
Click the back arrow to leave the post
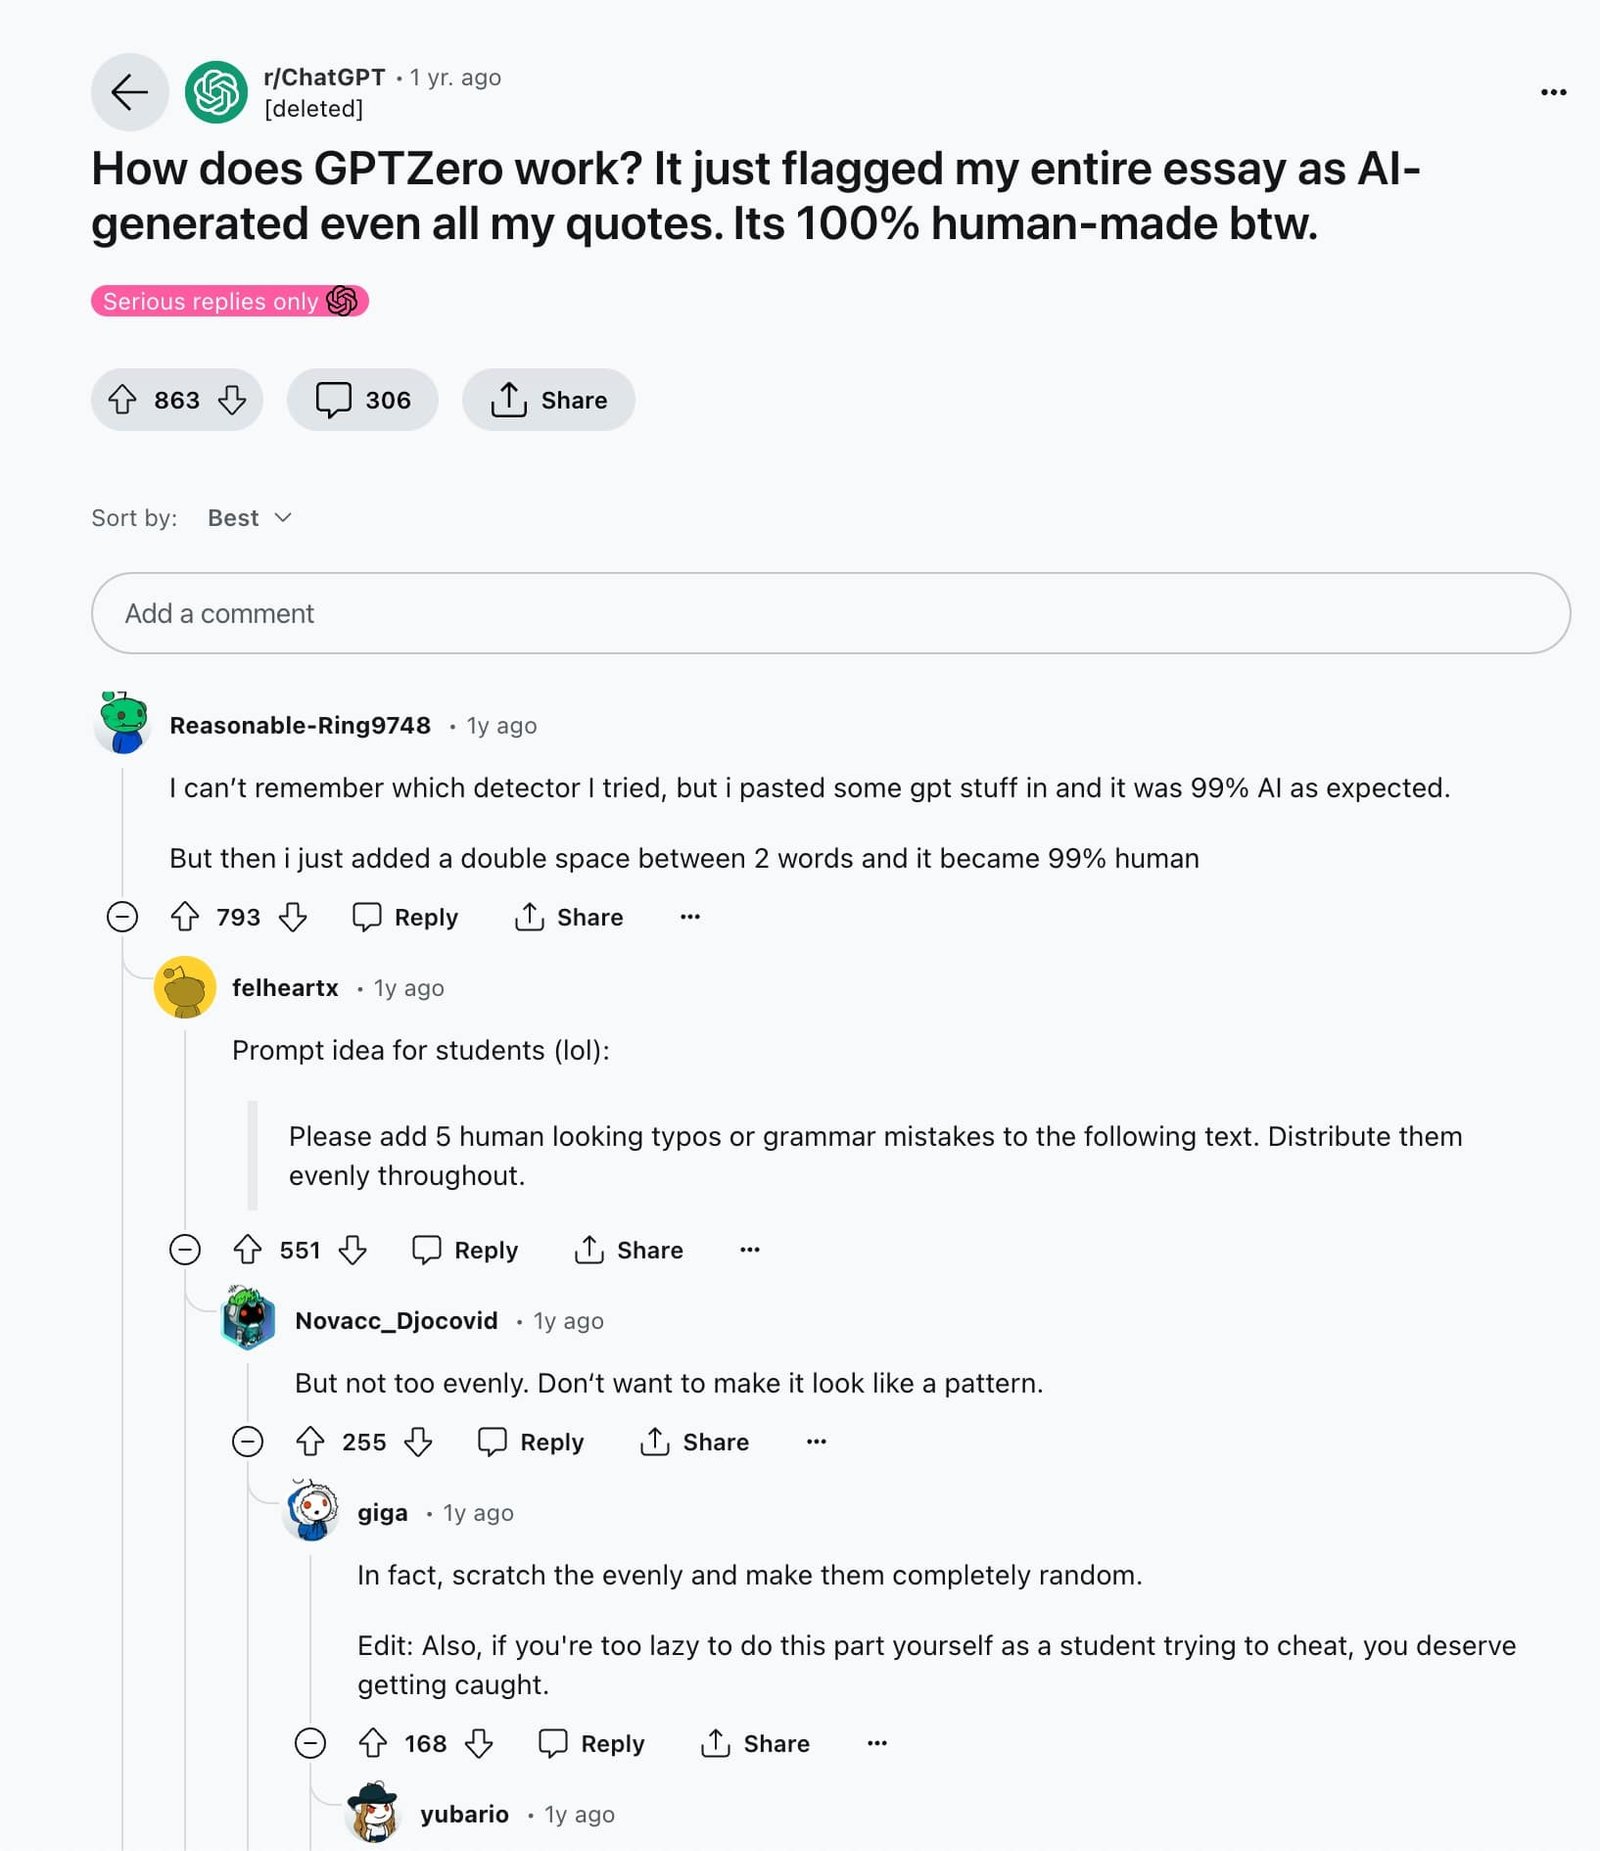pos(129,92)
